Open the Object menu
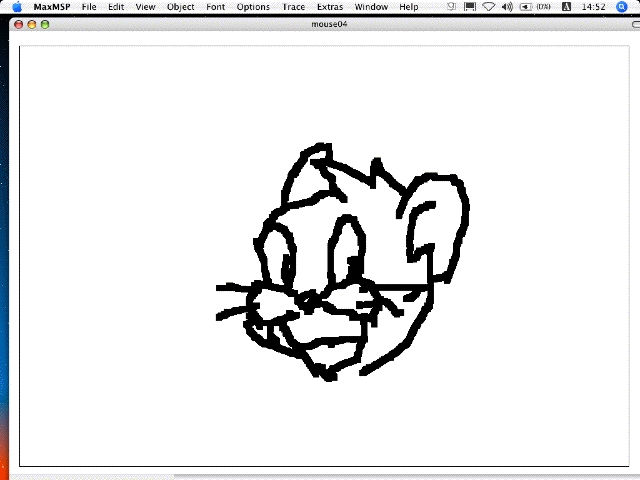 (181, 7)
